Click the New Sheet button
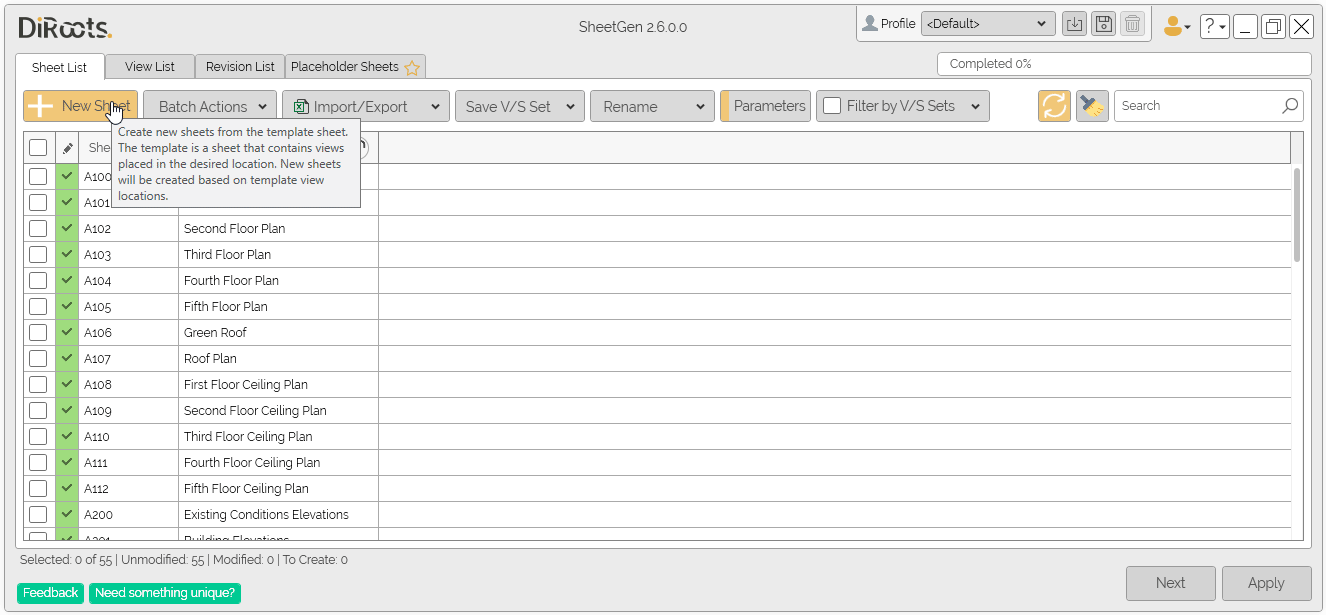The height and width of the screenshot is (615, 1326). pyautogui.click(x=79, y=105)
